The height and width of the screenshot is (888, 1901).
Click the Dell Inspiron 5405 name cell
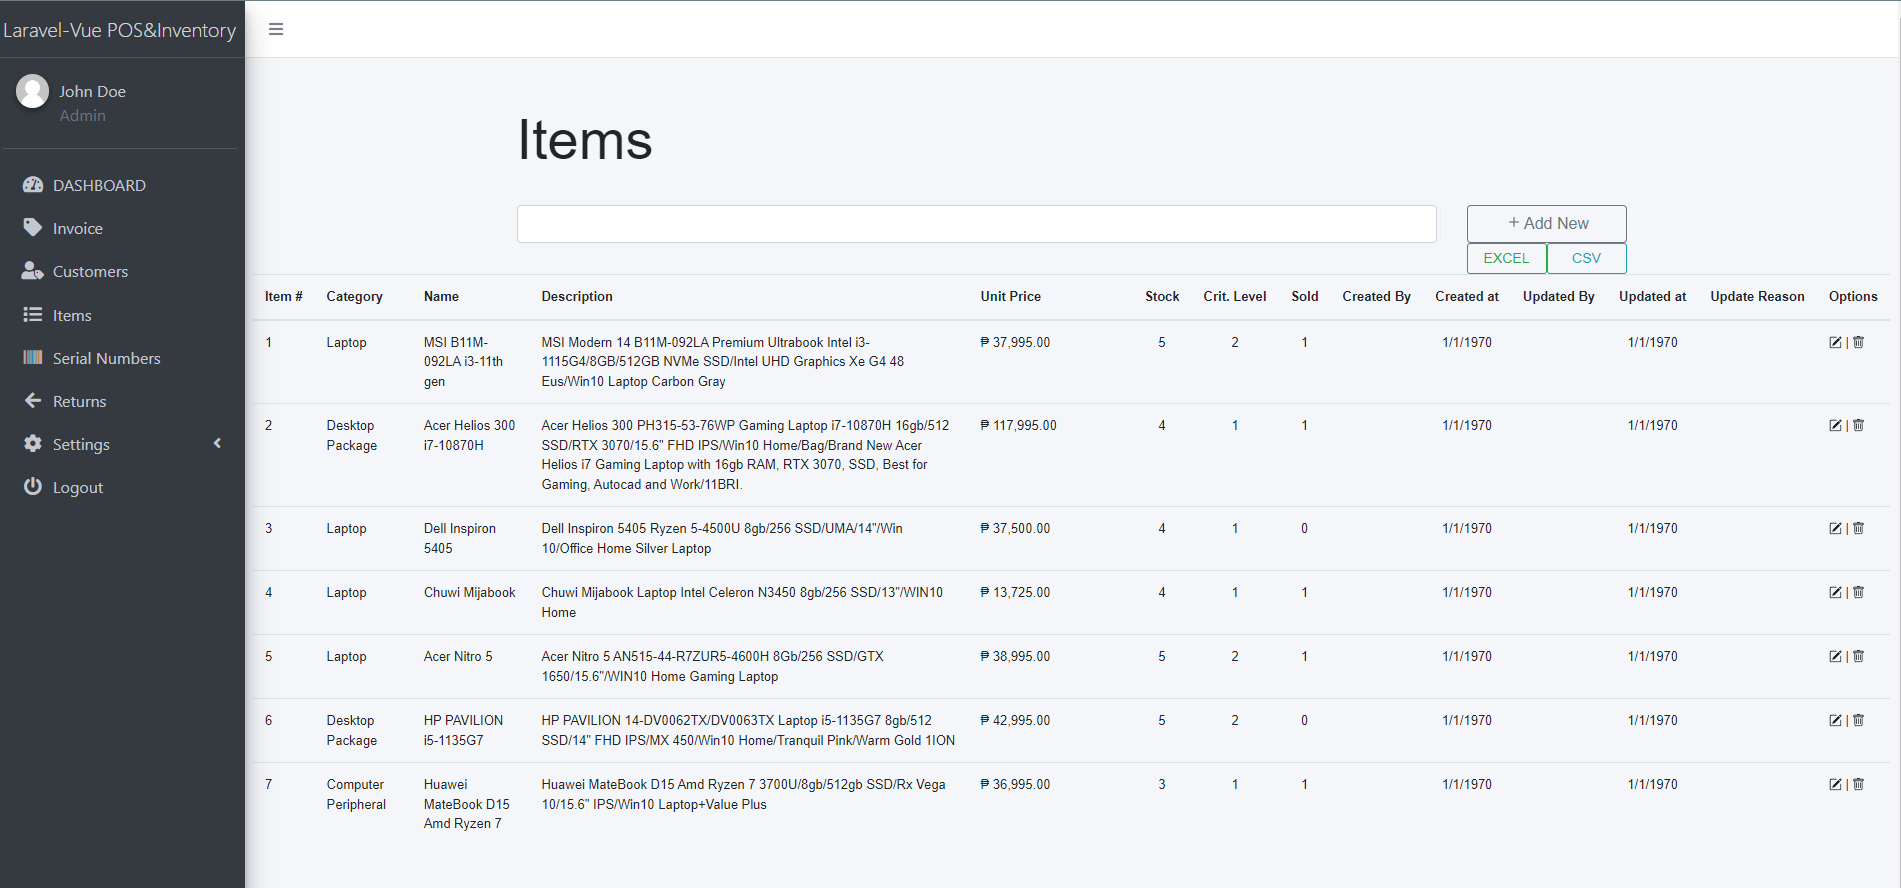tap(459, 538)
